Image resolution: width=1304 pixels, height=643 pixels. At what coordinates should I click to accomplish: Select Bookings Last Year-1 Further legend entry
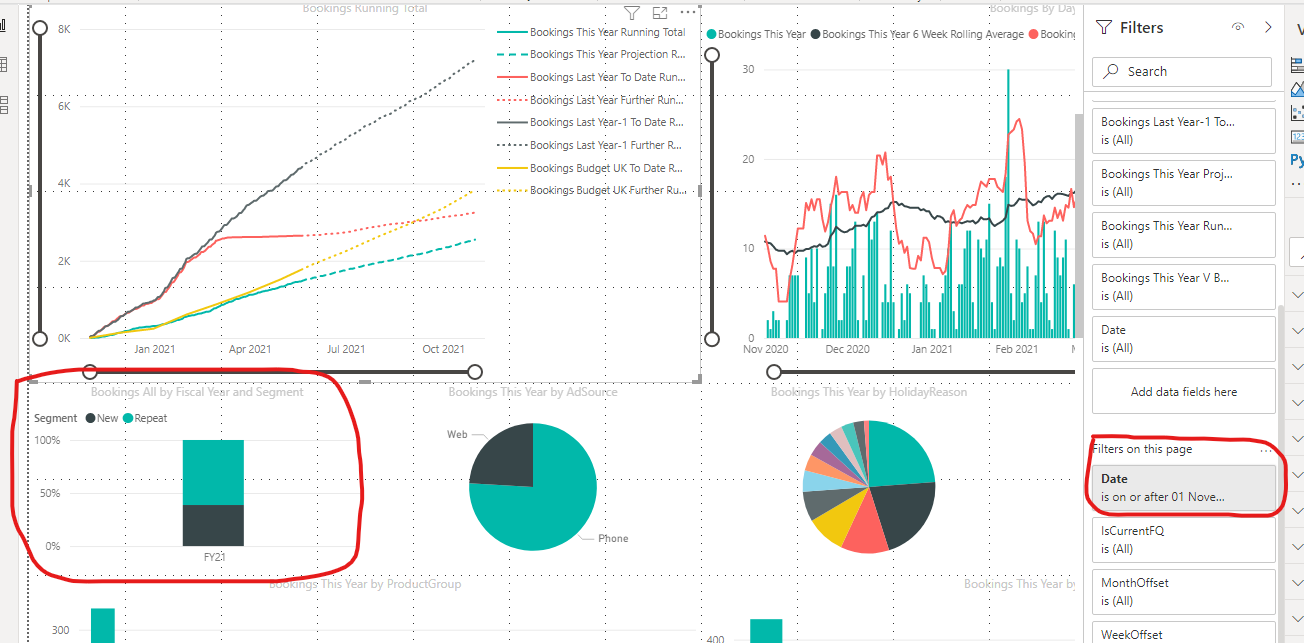tap(591, 145)
